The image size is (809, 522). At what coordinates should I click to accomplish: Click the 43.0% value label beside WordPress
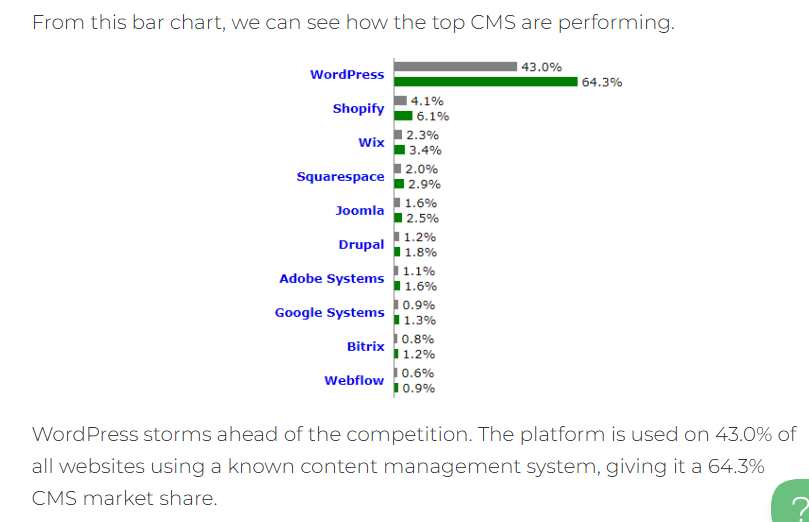point(541,67)
